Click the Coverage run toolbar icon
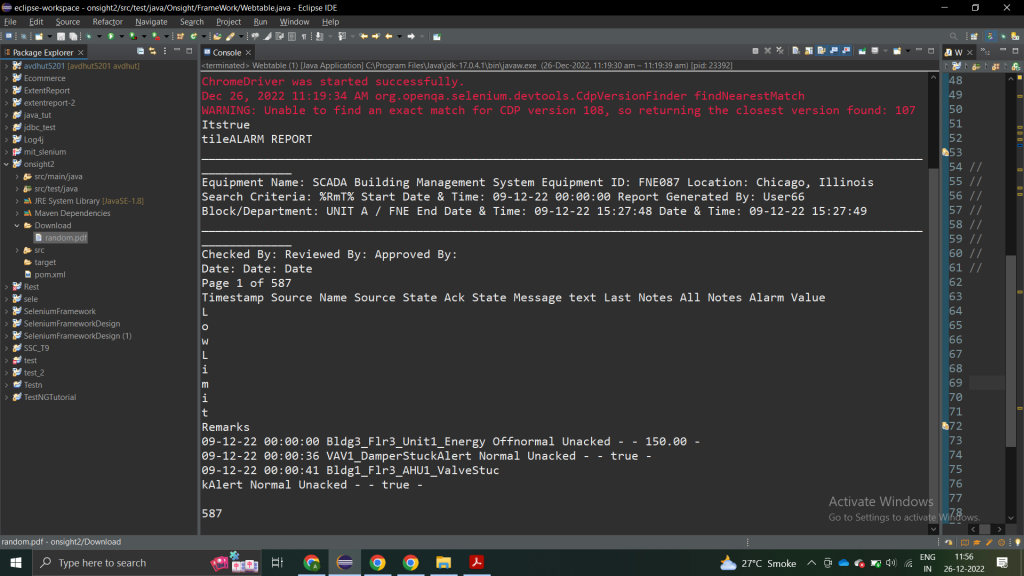1024x576 pixels. click(133, 37)
